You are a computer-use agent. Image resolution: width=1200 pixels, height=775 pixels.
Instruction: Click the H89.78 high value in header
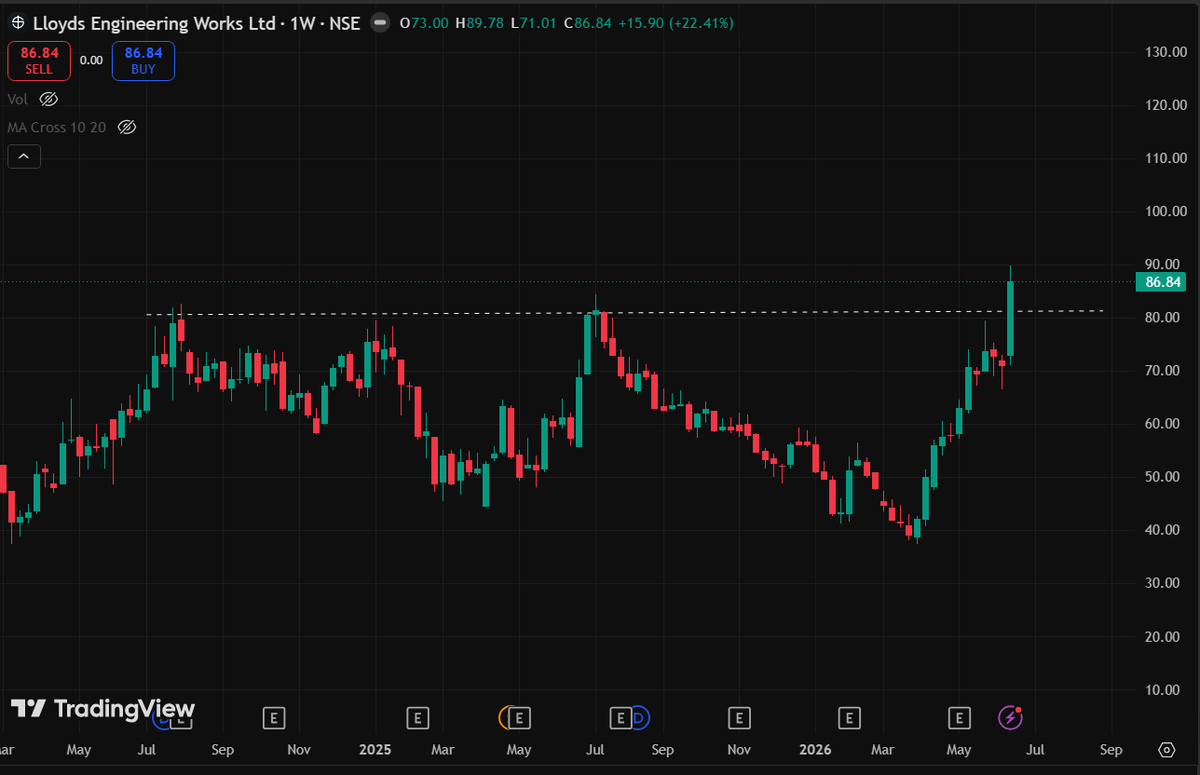tap(478, 22)
